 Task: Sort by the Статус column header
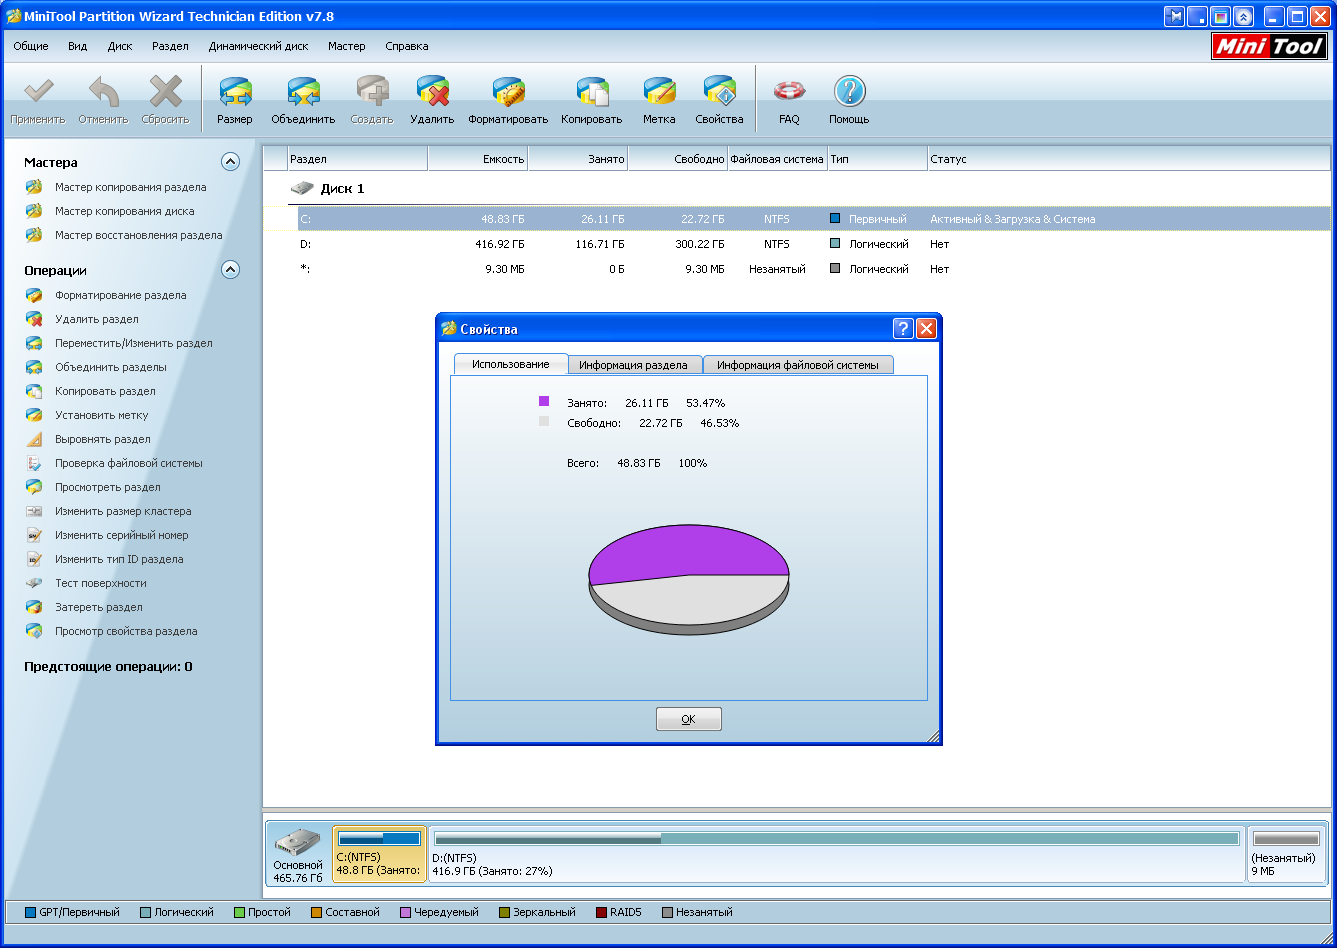pyautogui.click(x=1129, y=159)
